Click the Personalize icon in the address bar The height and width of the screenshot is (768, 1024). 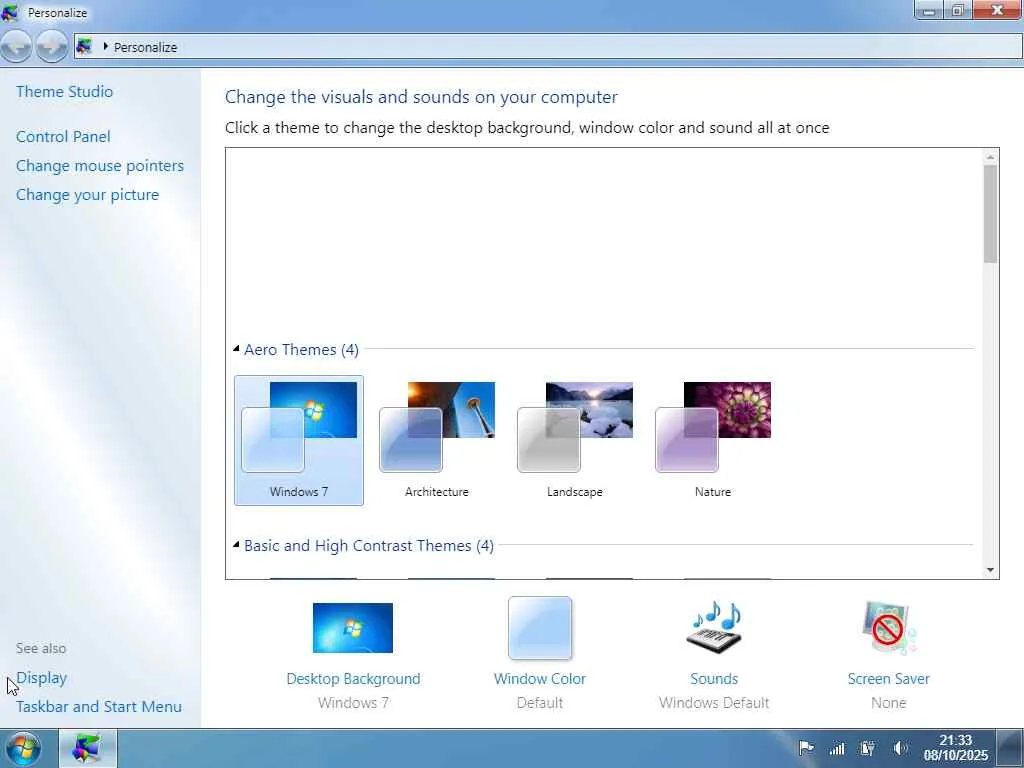[84, 46]
